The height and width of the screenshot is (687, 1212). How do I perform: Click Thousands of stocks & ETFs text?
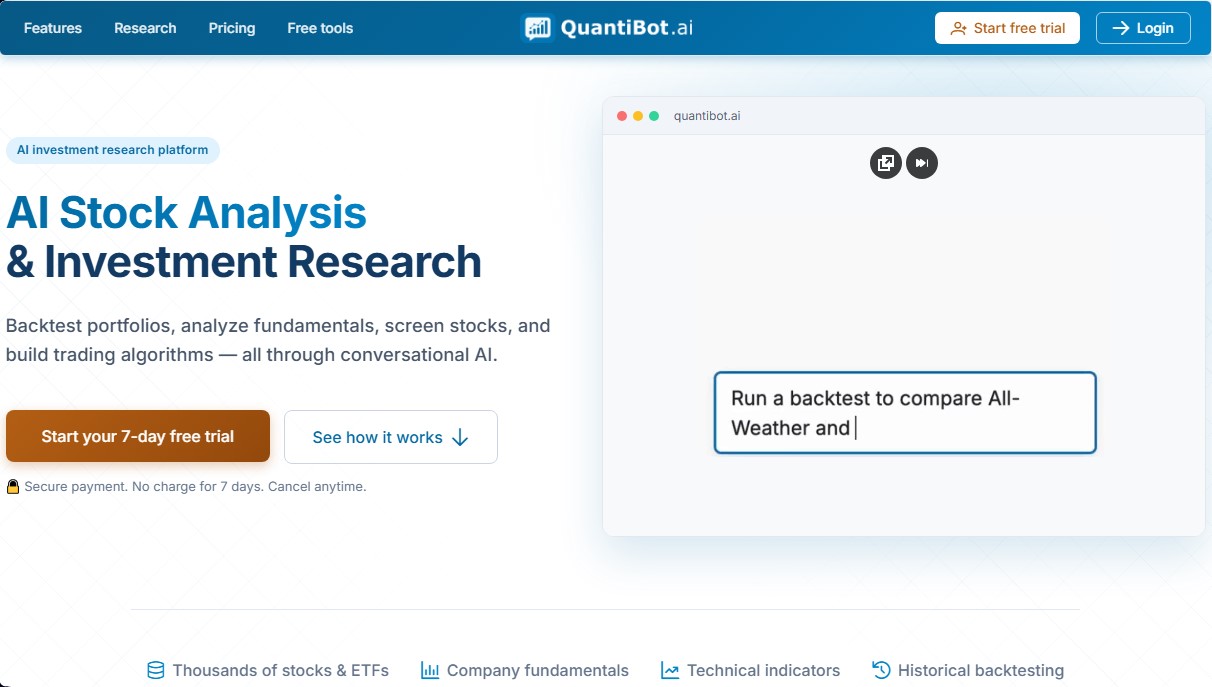[x=280, y=670]
